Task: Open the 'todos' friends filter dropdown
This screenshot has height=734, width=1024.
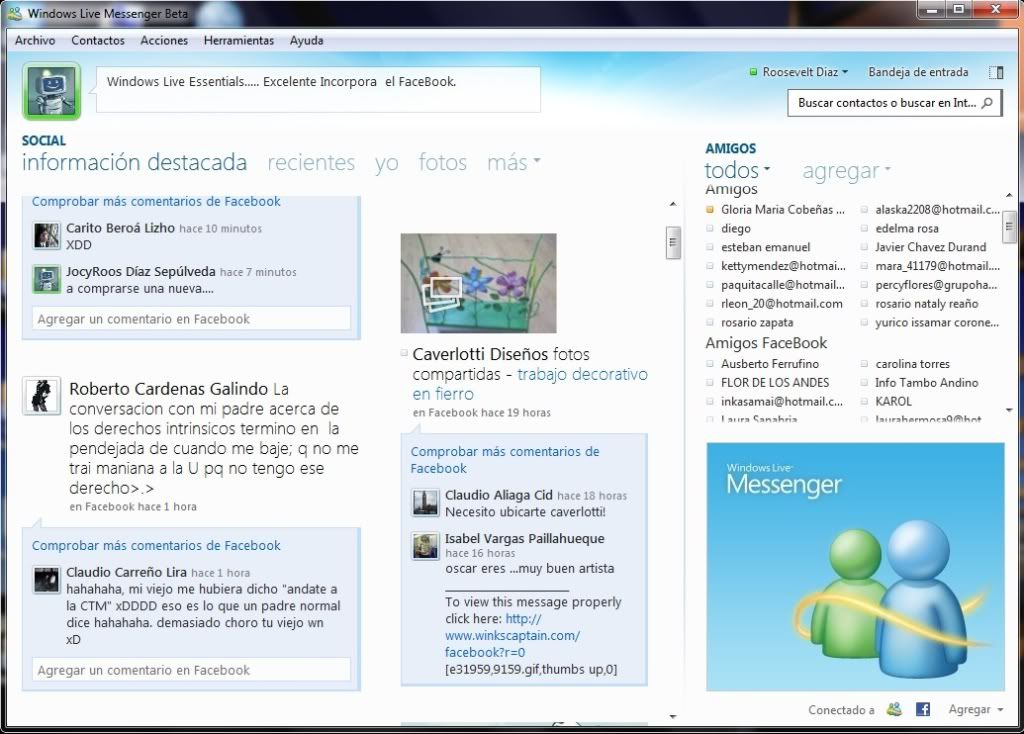Action: click(x=737, y=170)
